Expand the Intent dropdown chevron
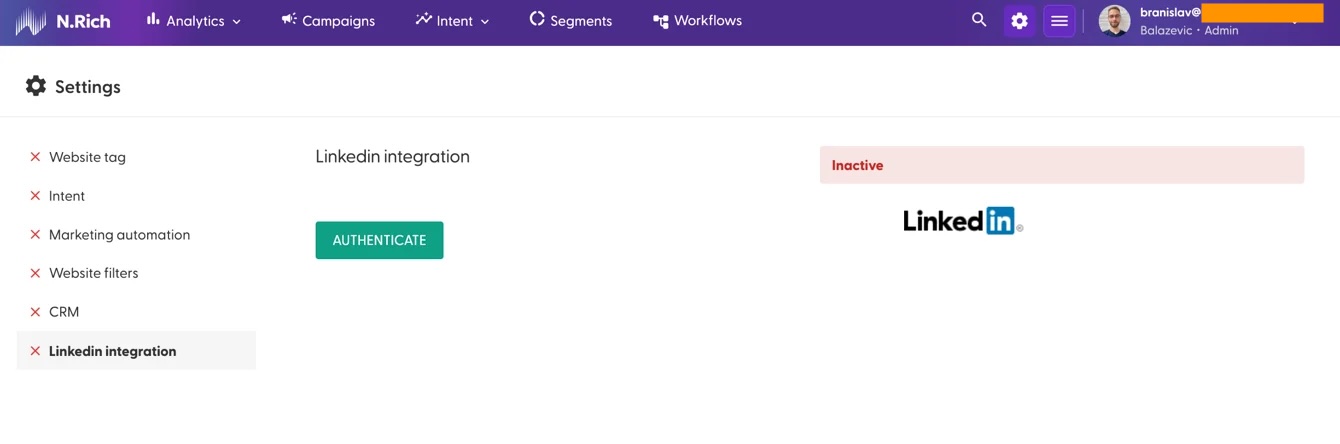This screenshot has width=1340, height=444. point(485,22)
